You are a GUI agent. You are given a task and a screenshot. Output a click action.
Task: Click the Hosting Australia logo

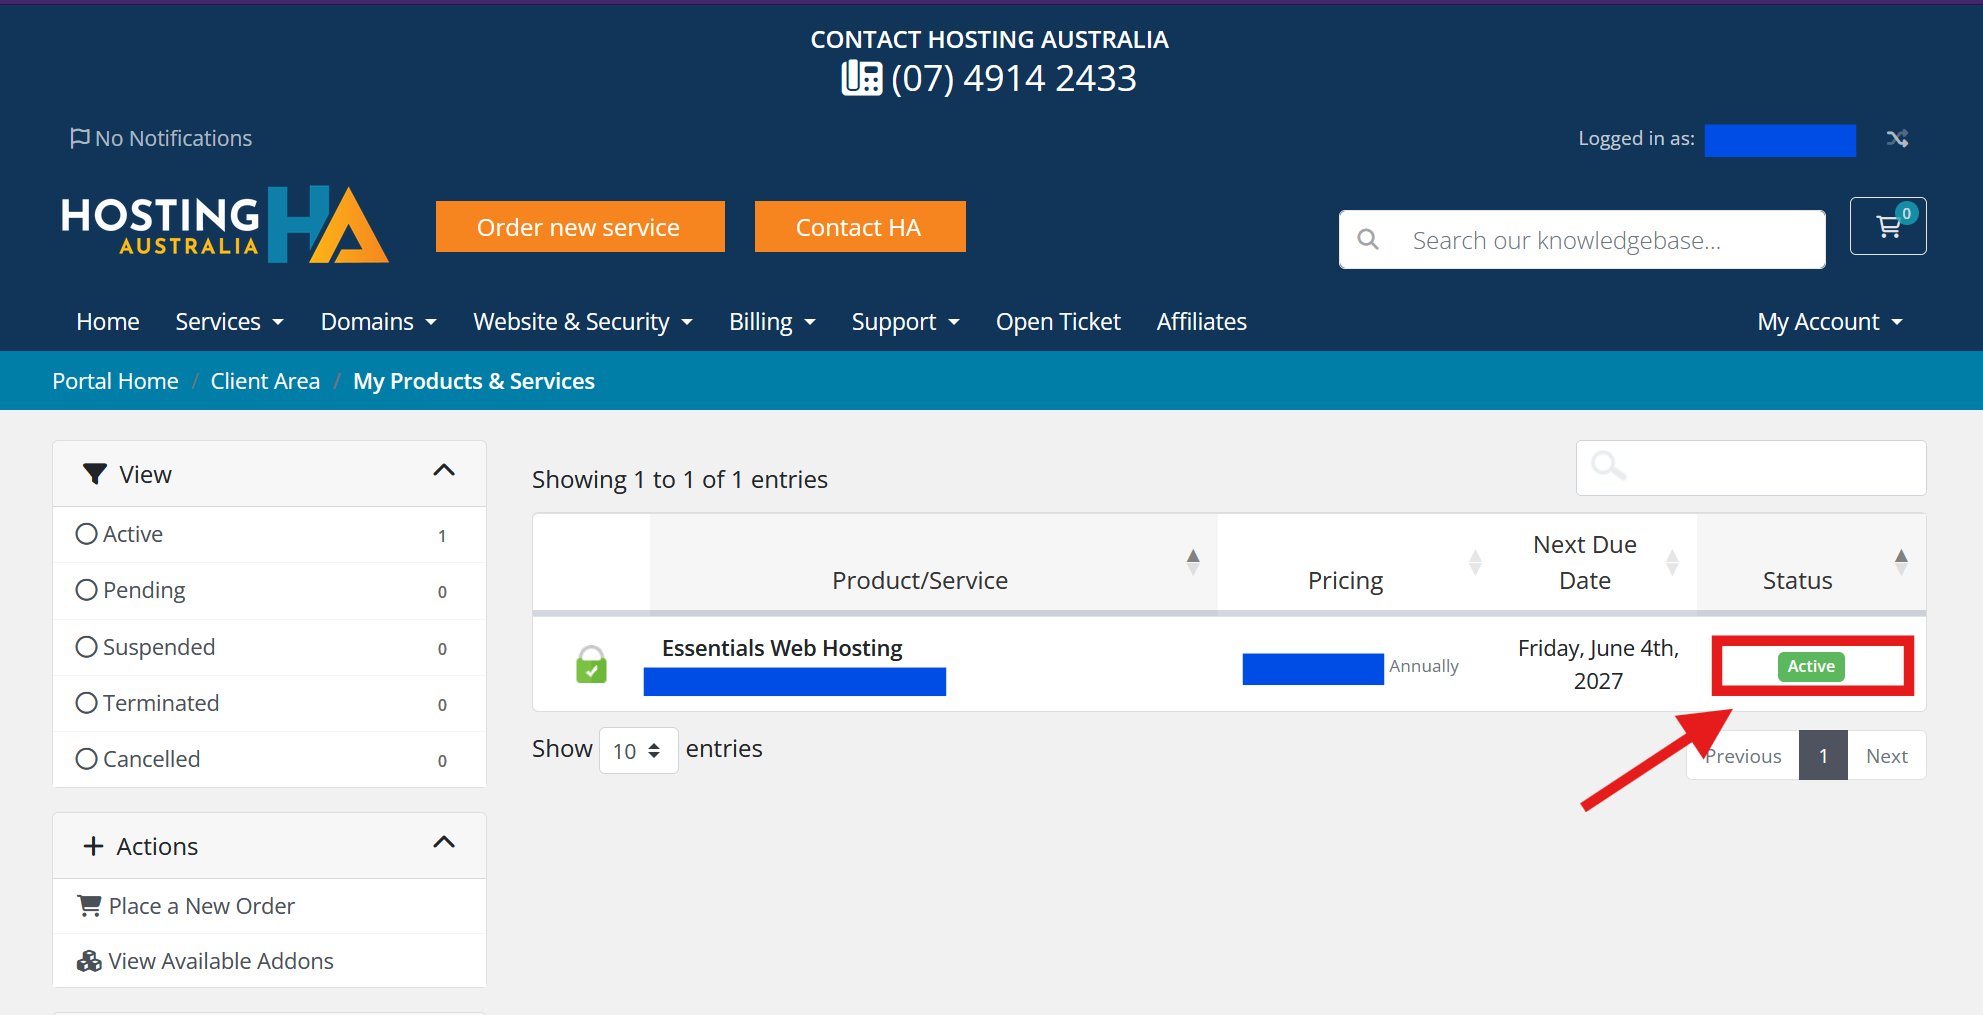coord(225,225)
